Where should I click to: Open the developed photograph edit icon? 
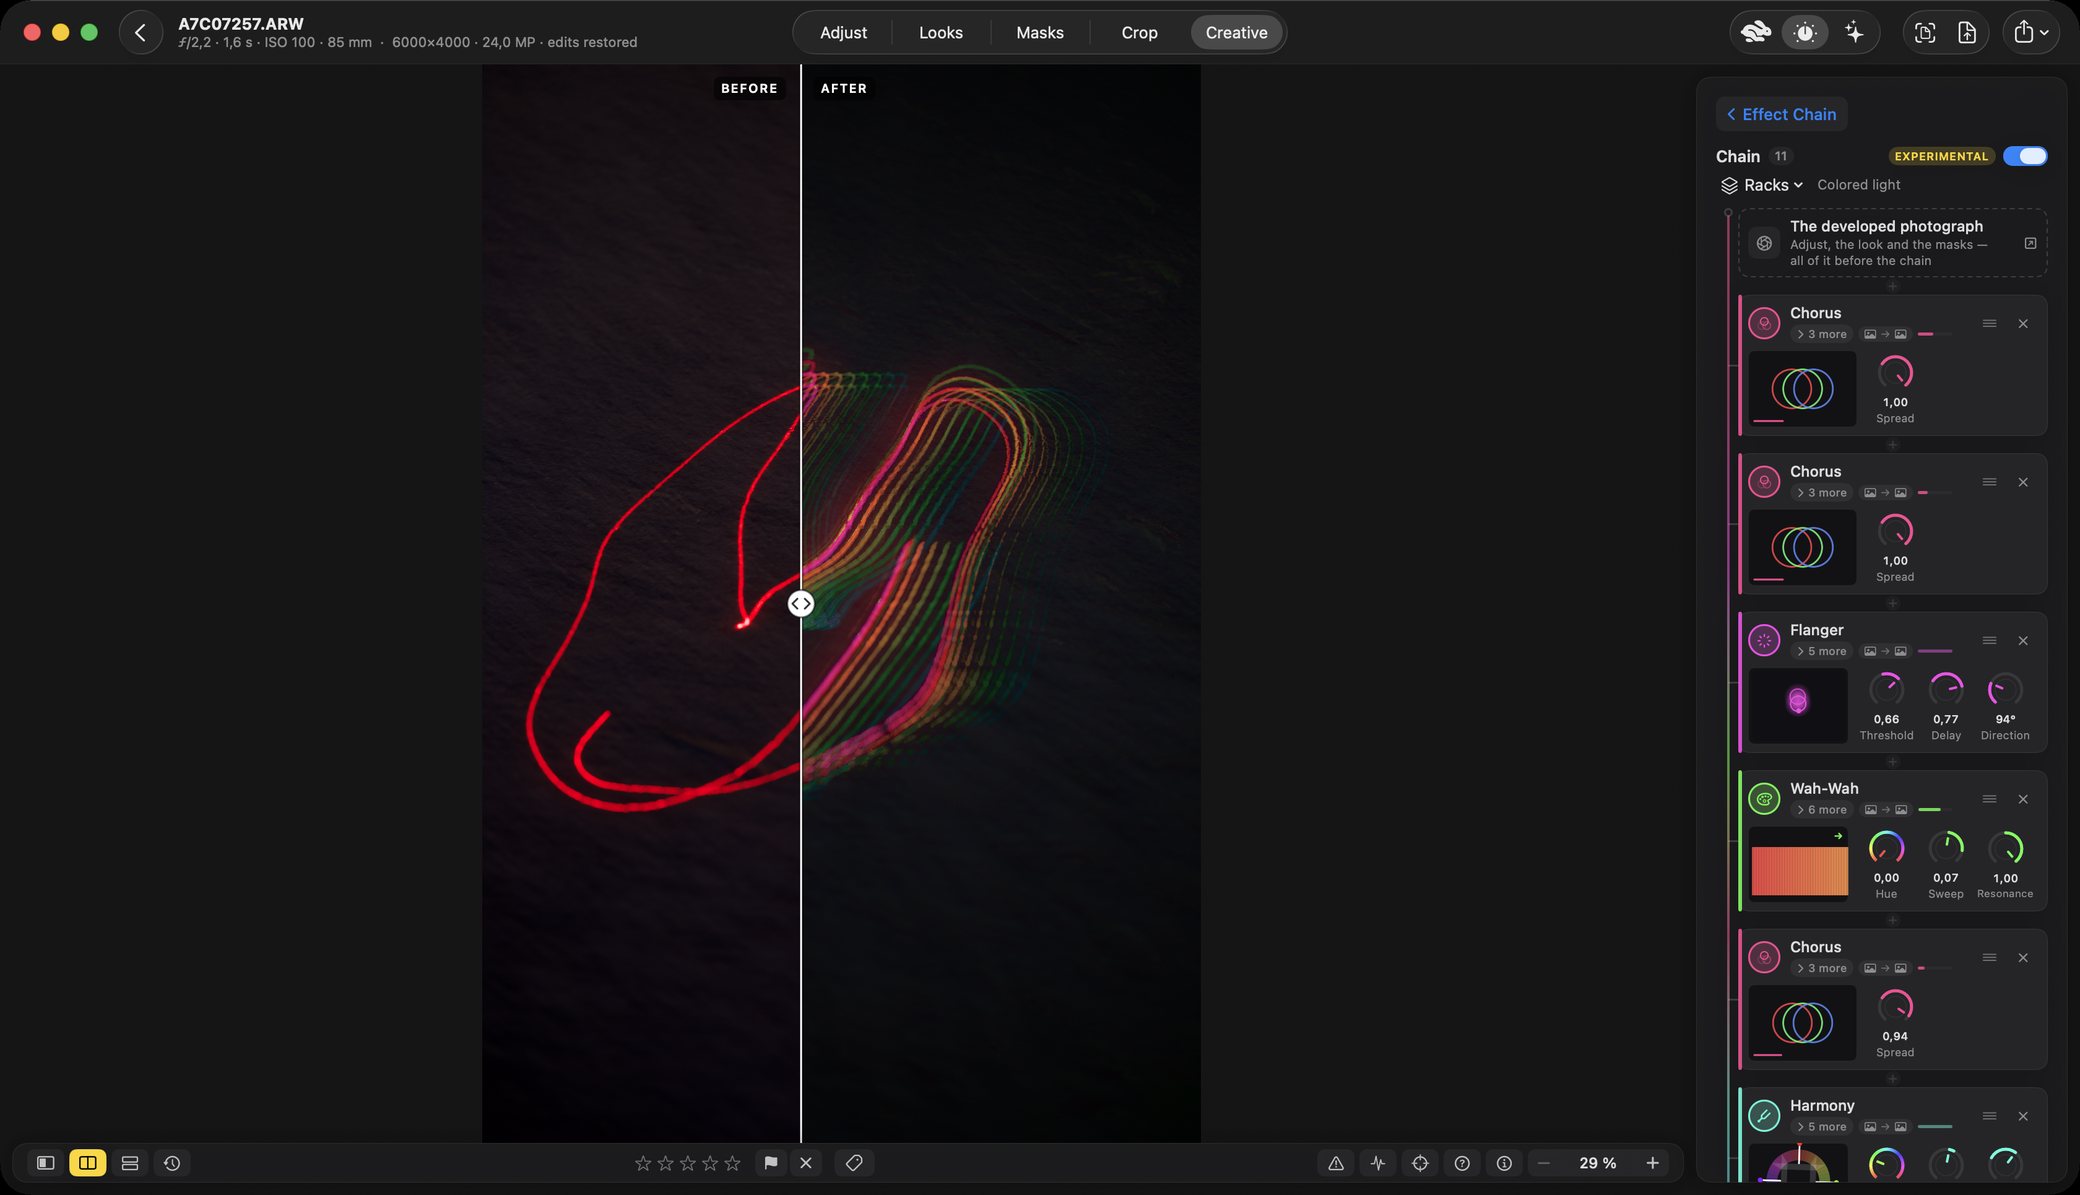2030,243
